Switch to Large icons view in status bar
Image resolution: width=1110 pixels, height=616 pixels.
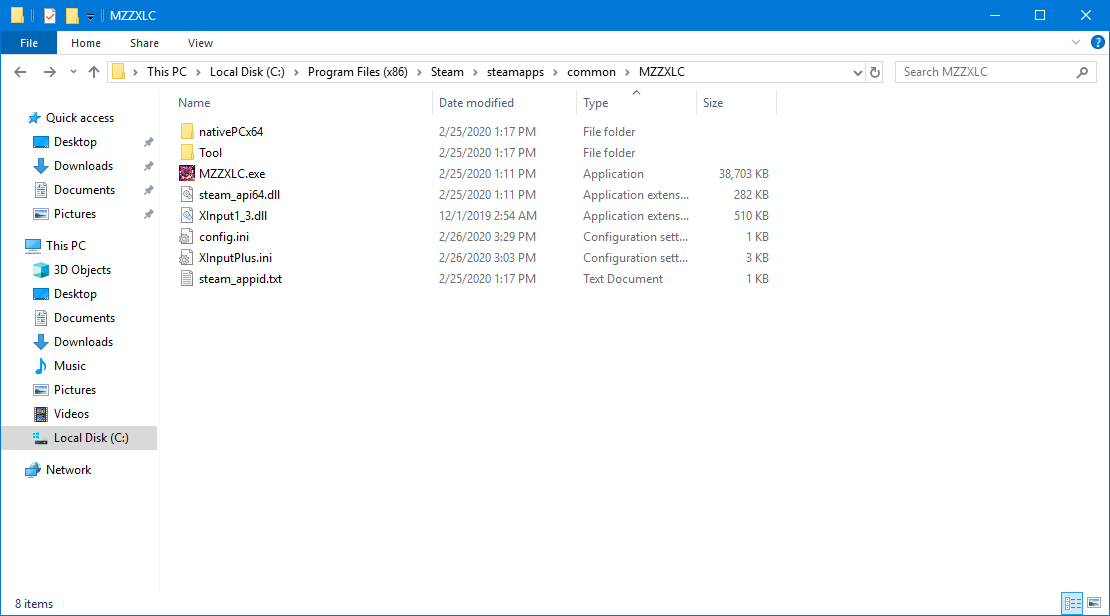(x=1094, y=603)
